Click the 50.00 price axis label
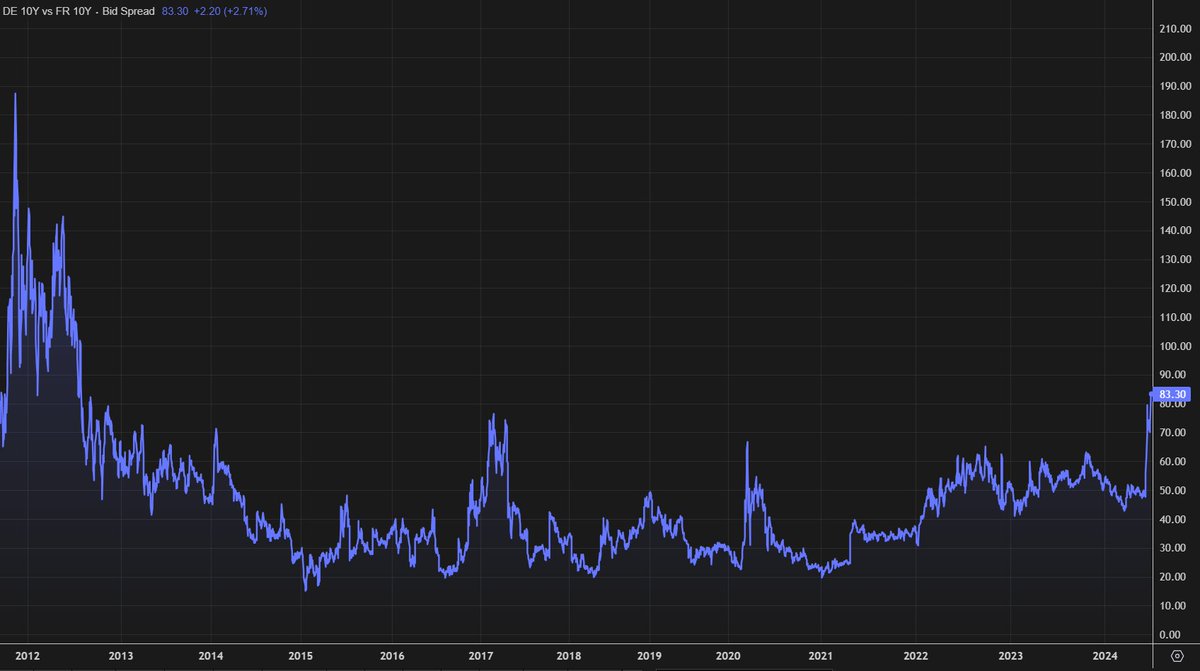Screen dimensions: 1200x671 coord(1175,491)
